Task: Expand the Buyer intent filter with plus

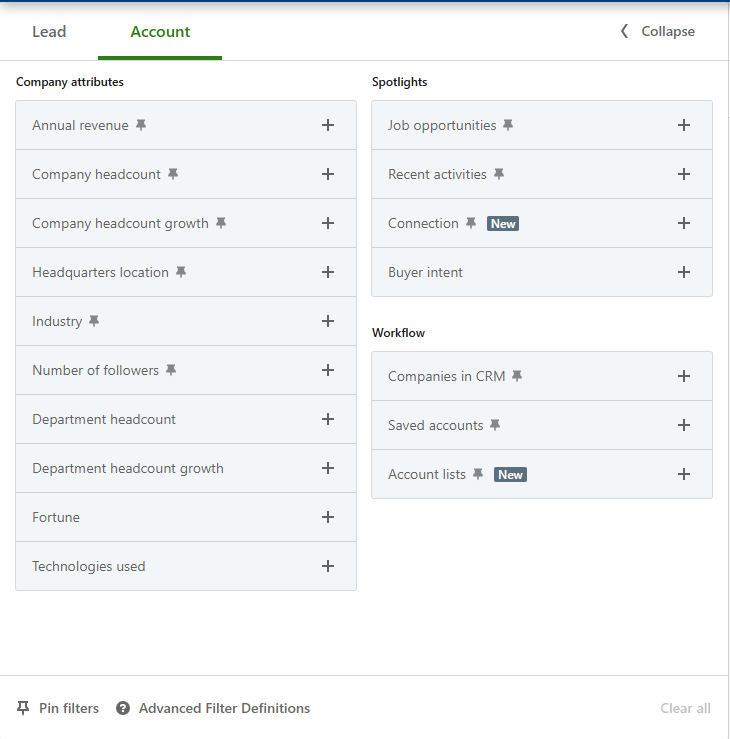Action: [x=684, y=272]
